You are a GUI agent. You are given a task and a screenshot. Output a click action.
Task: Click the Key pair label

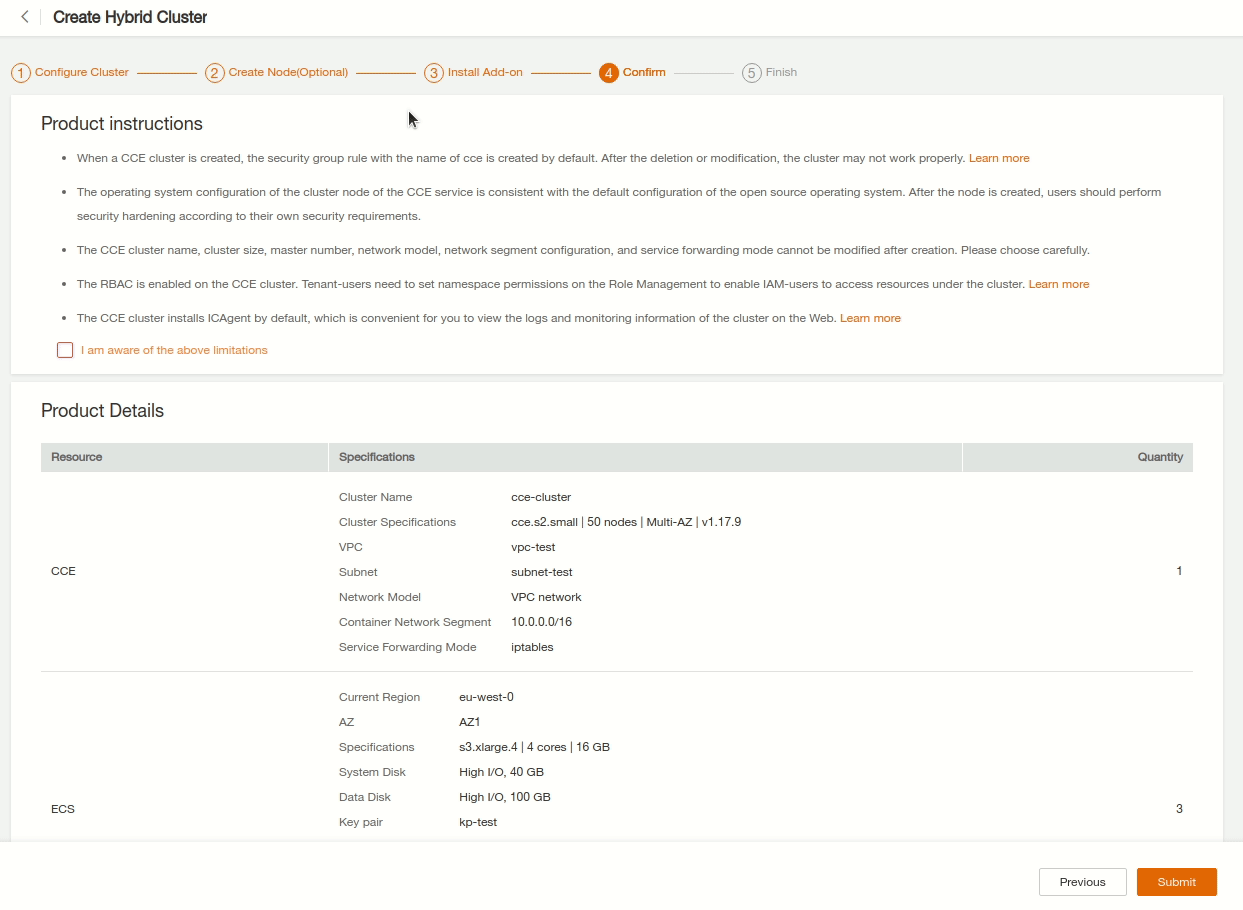361,822
